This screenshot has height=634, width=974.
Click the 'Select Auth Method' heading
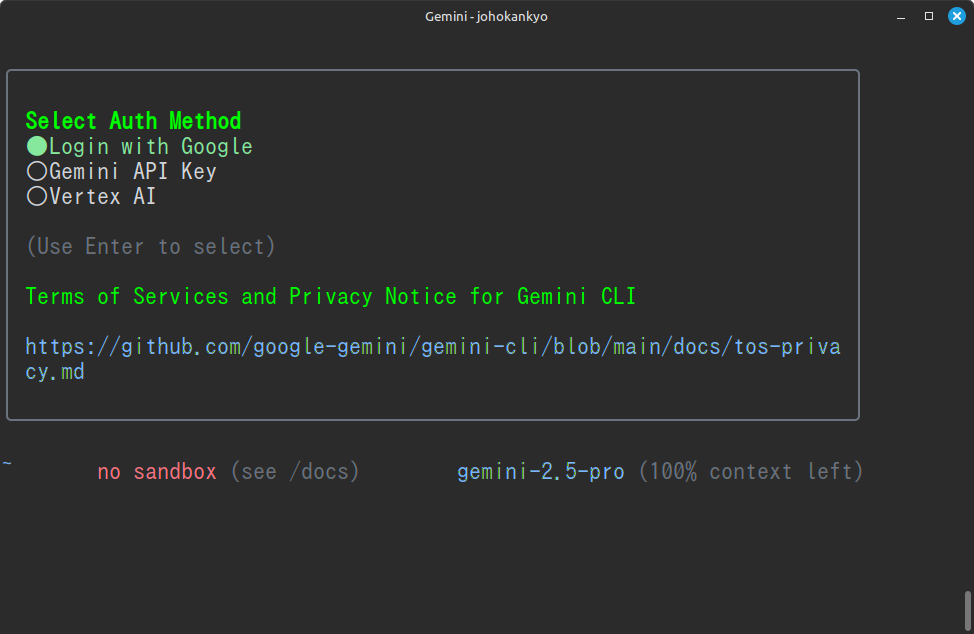(x=133, y=121)
